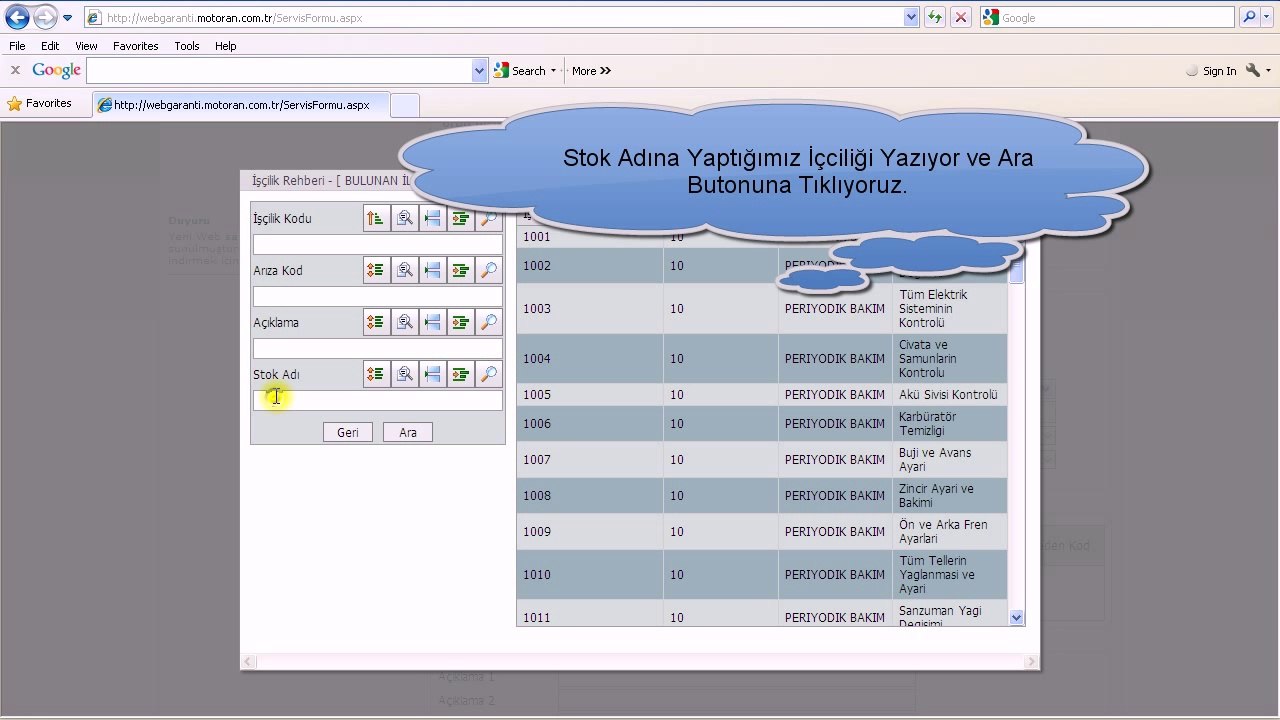Viewport: 1280px width, 720px height.
Task: Click the dialog's horizontal scrollbar right arrow
Action: pyautogui.click(x=1030, y=662)
